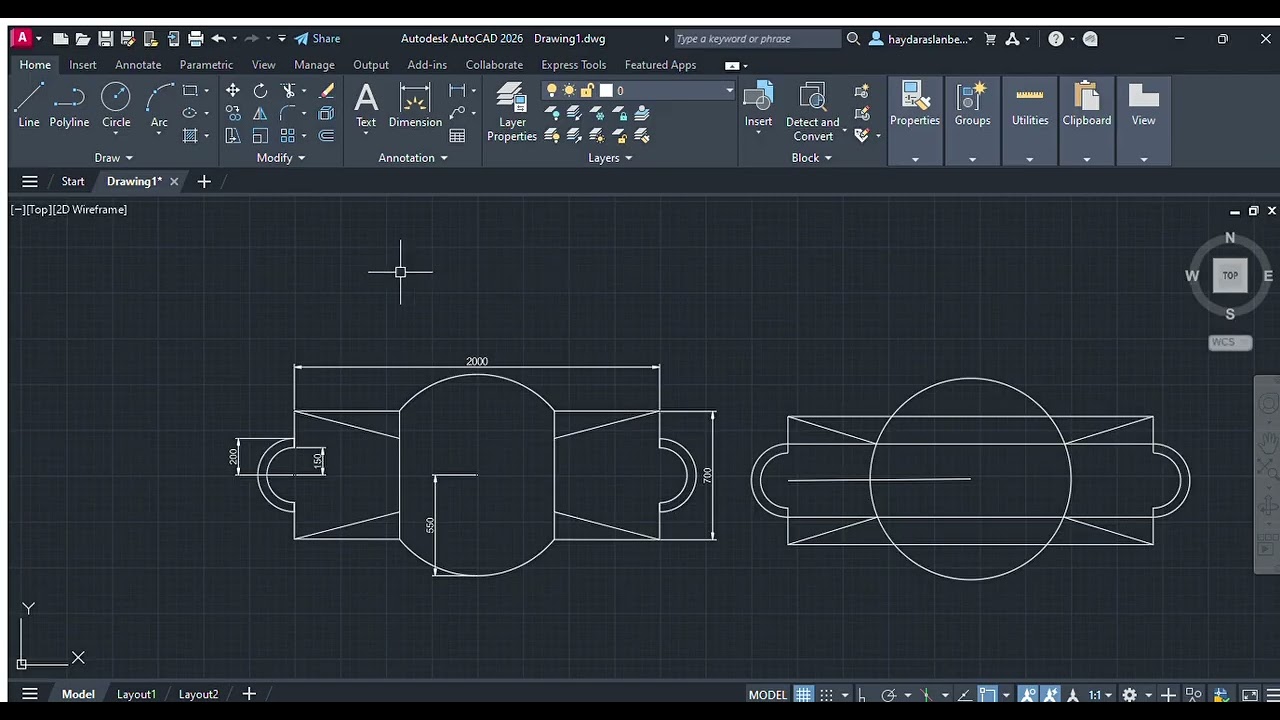Switch to the Annotate ribbon tab
Image resolution: width=1280 pixels, height=720 pixels.
pyautogui.click(x=138, y=65)
